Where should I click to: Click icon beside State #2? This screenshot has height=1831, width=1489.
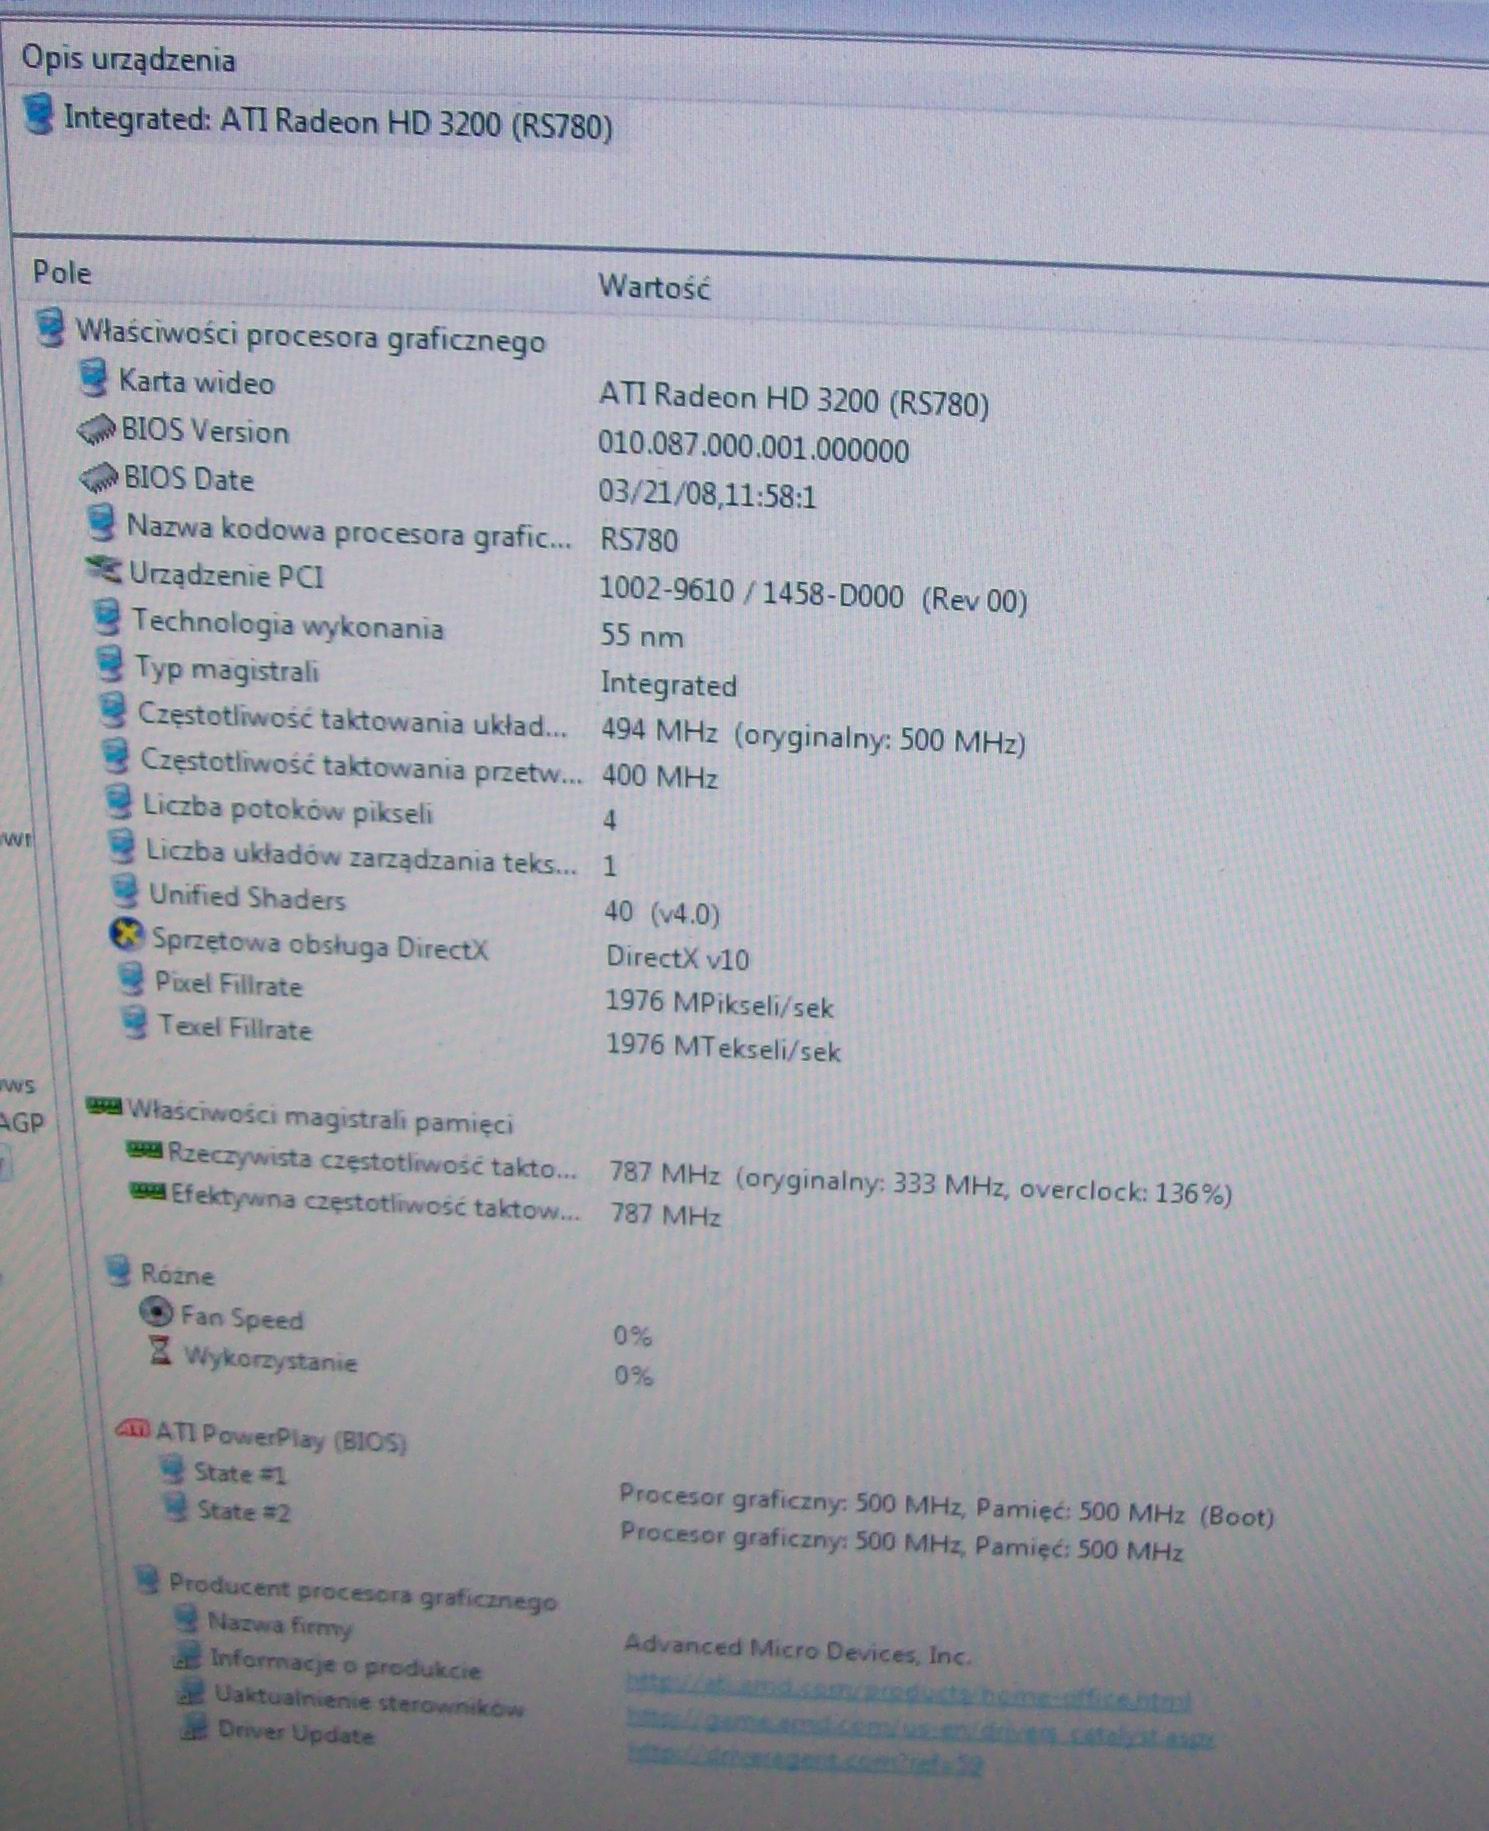click(176, 1507)
